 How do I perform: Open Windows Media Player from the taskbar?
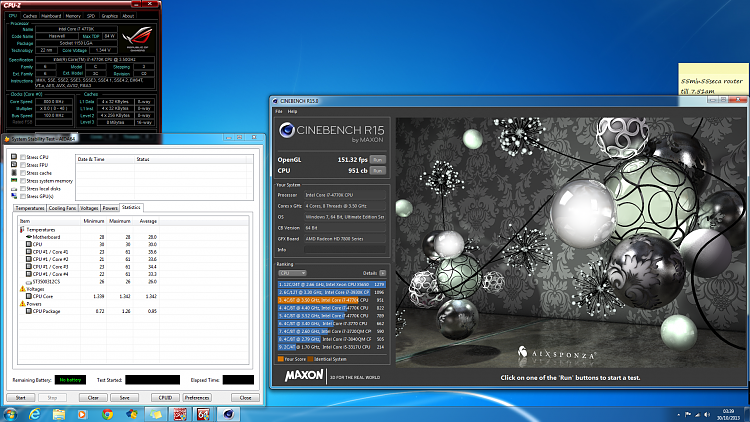[82, 414]
